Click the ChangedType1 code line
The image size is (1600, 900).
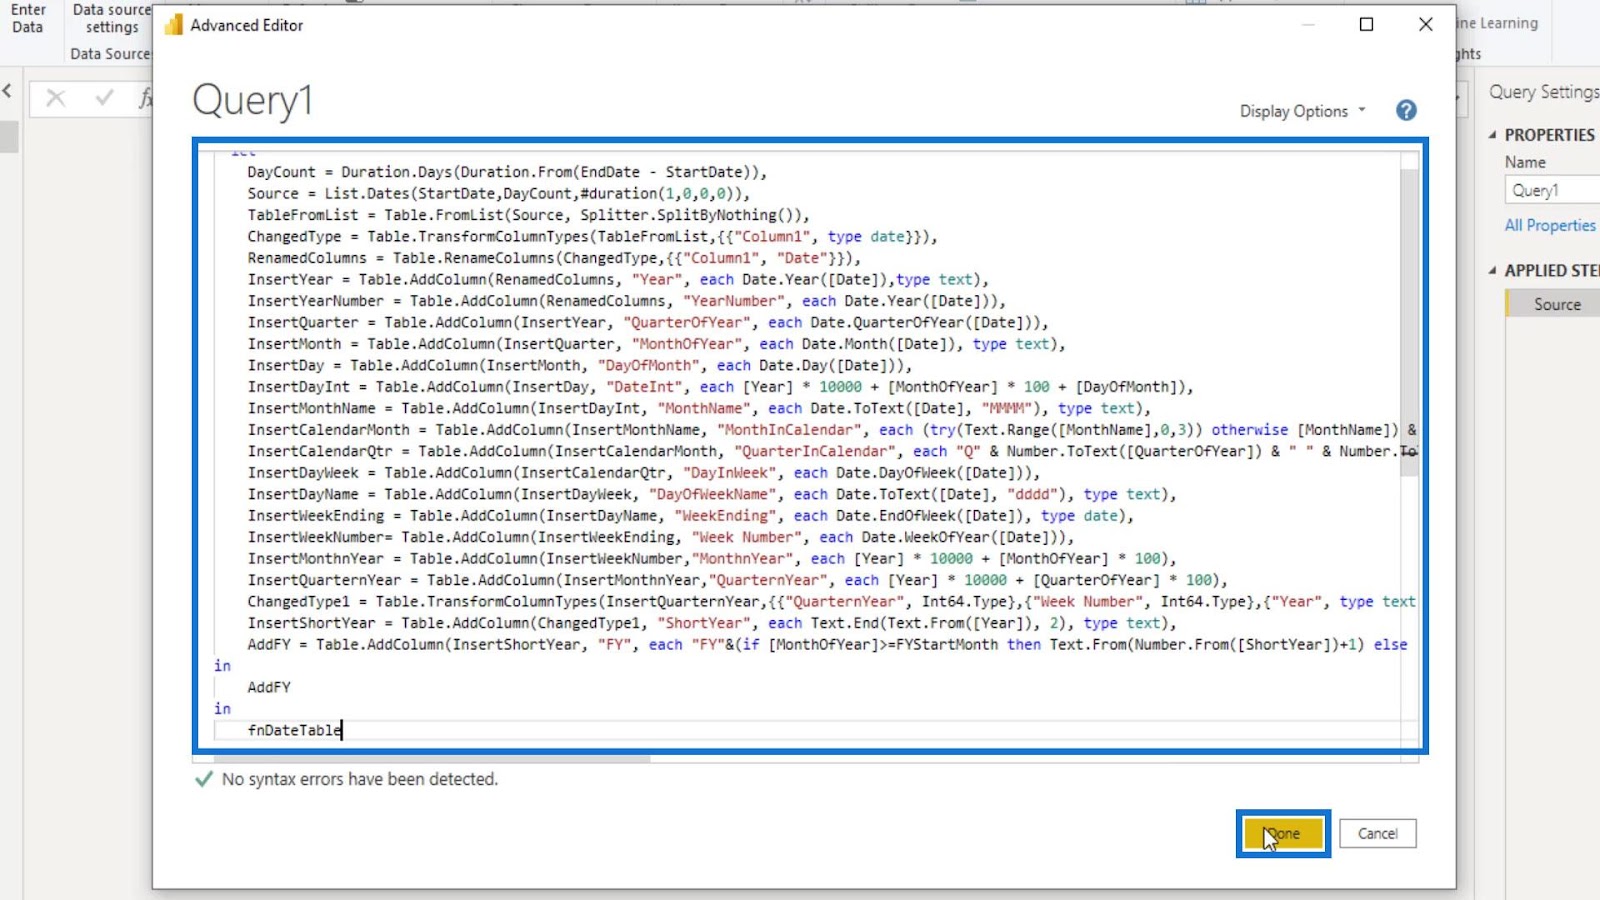pos(831,602)
